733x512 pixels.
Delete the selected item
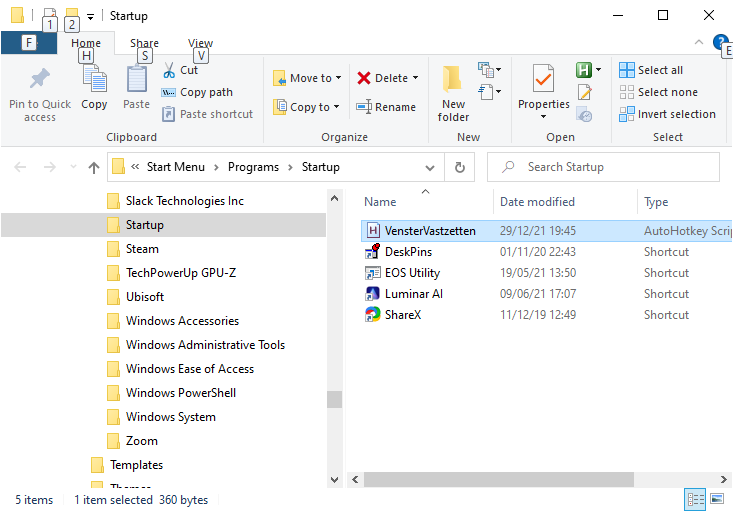click(x=382, y=78)
